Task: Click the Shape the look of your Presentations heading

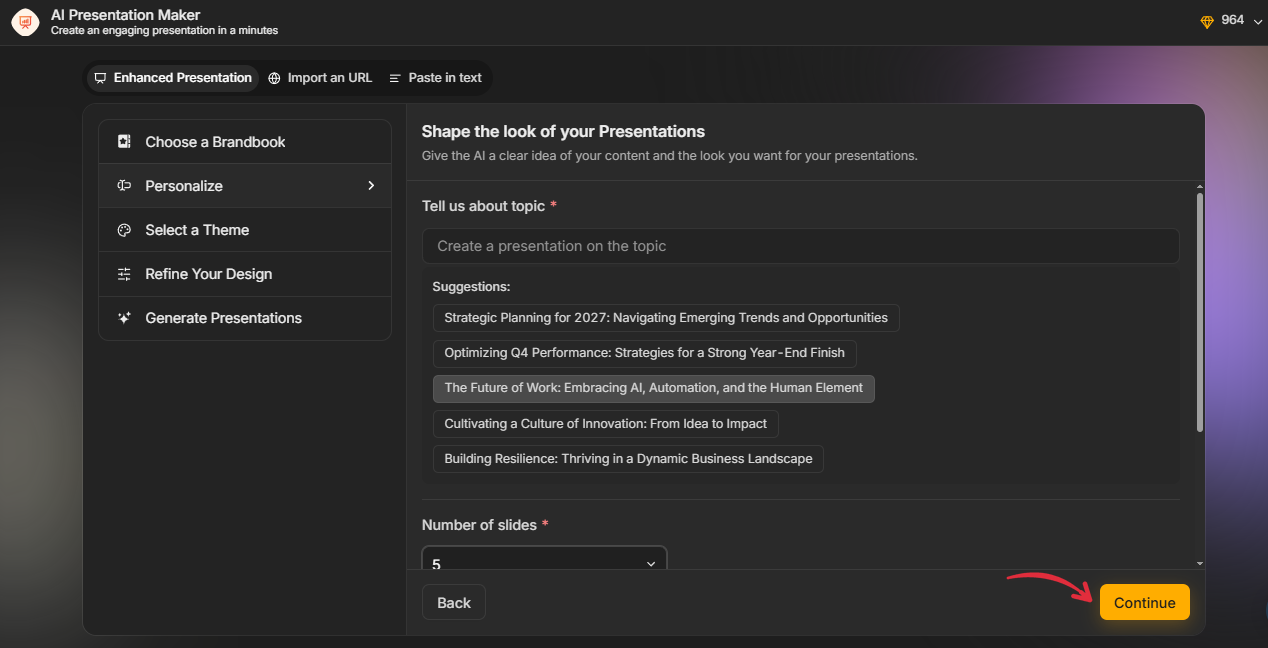Action: 563,131
